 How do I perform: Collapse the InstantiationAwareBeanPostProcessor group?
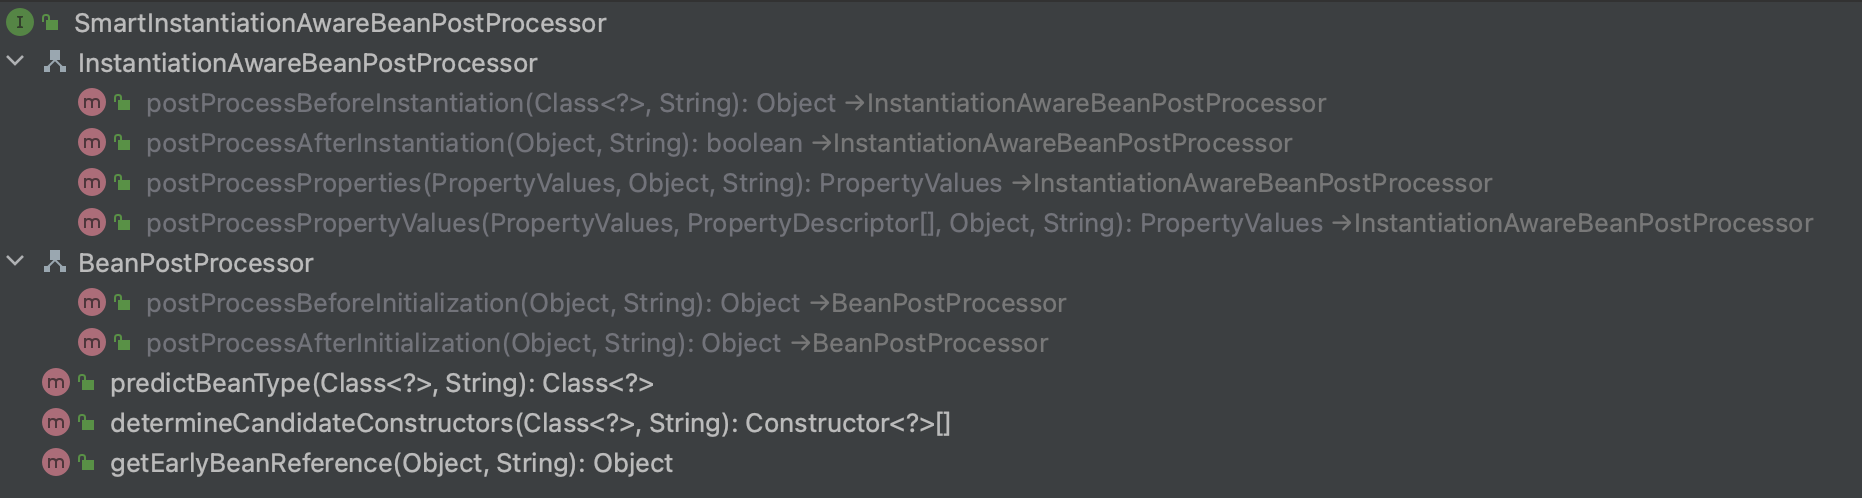click(x=16, y=62)
